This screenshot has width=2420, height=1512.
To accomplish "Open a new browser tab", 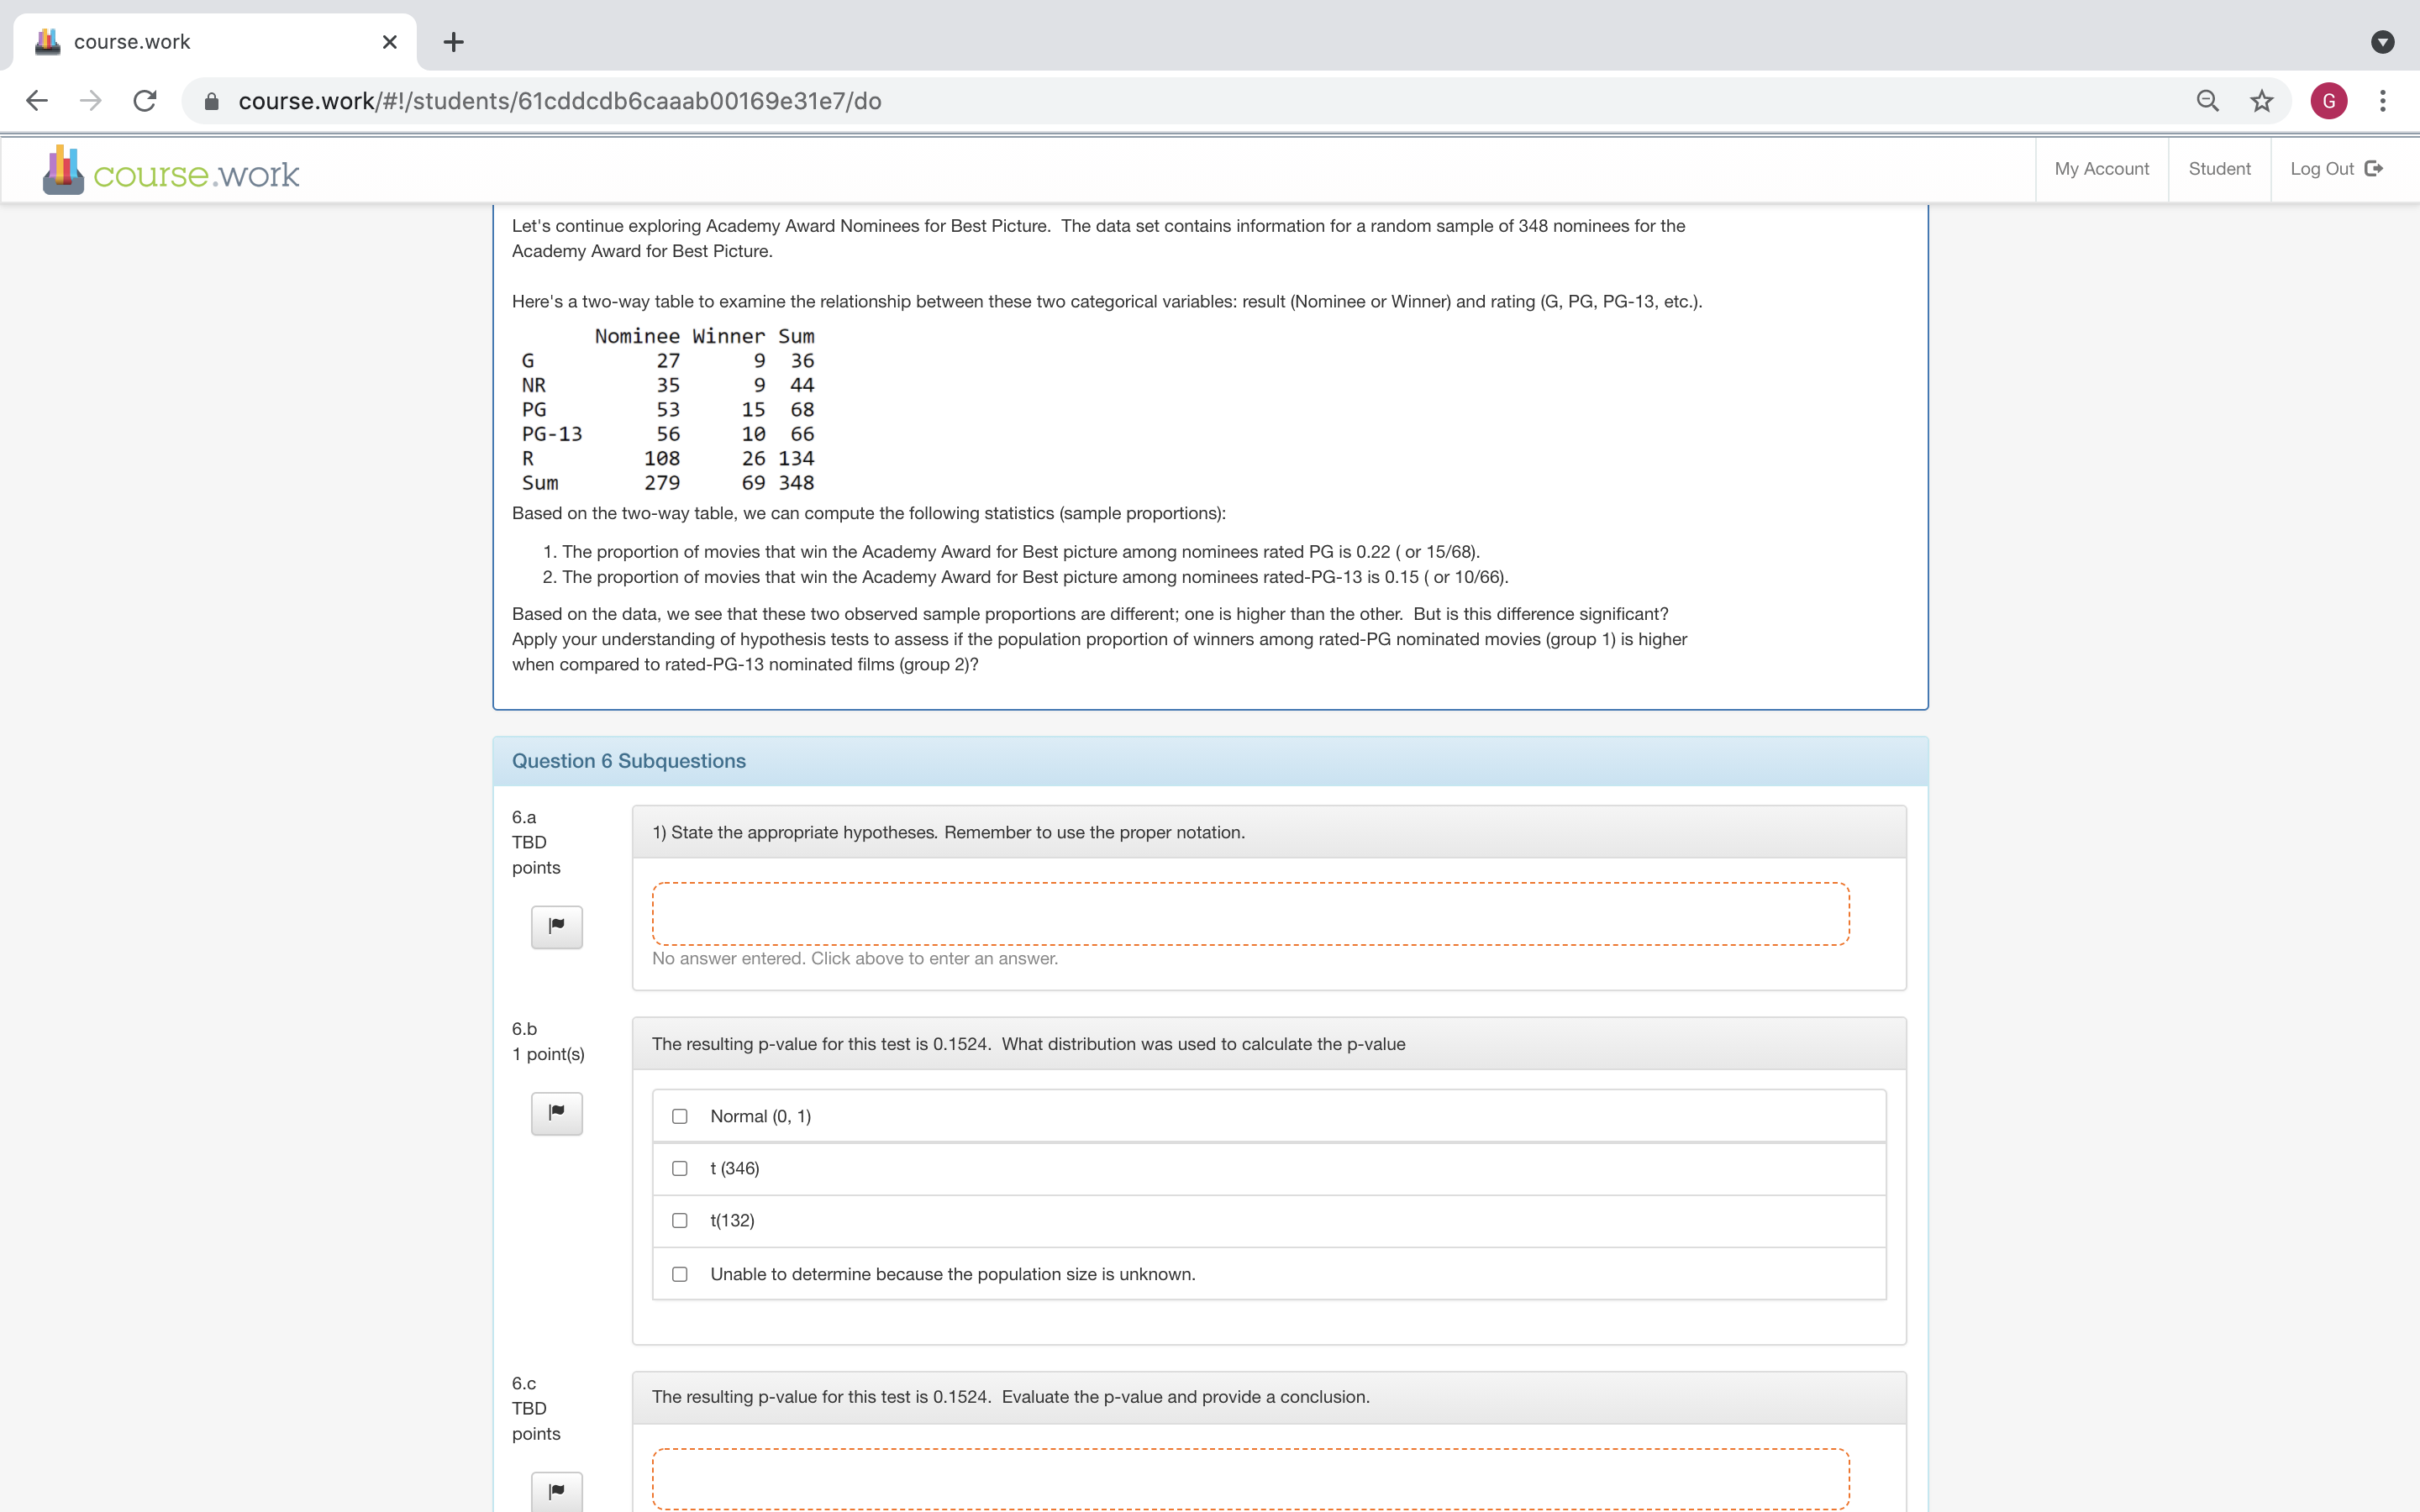I will (453, 42).
